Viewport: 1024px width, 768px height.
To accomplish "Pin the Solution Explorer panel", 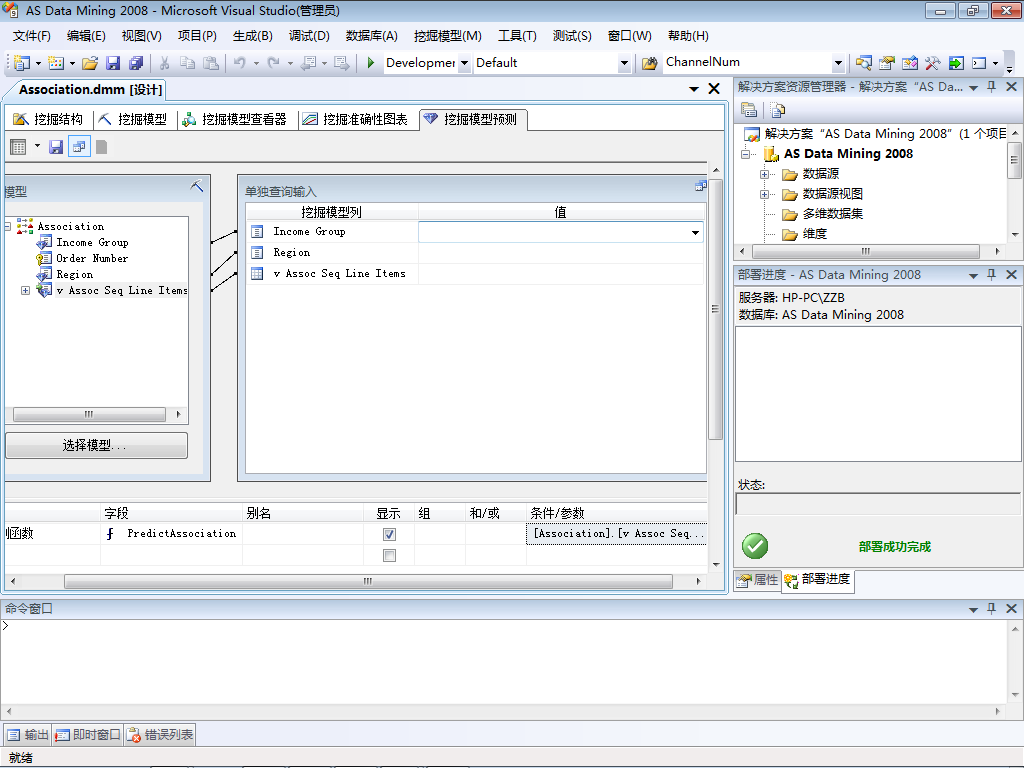I will (991, 87).
